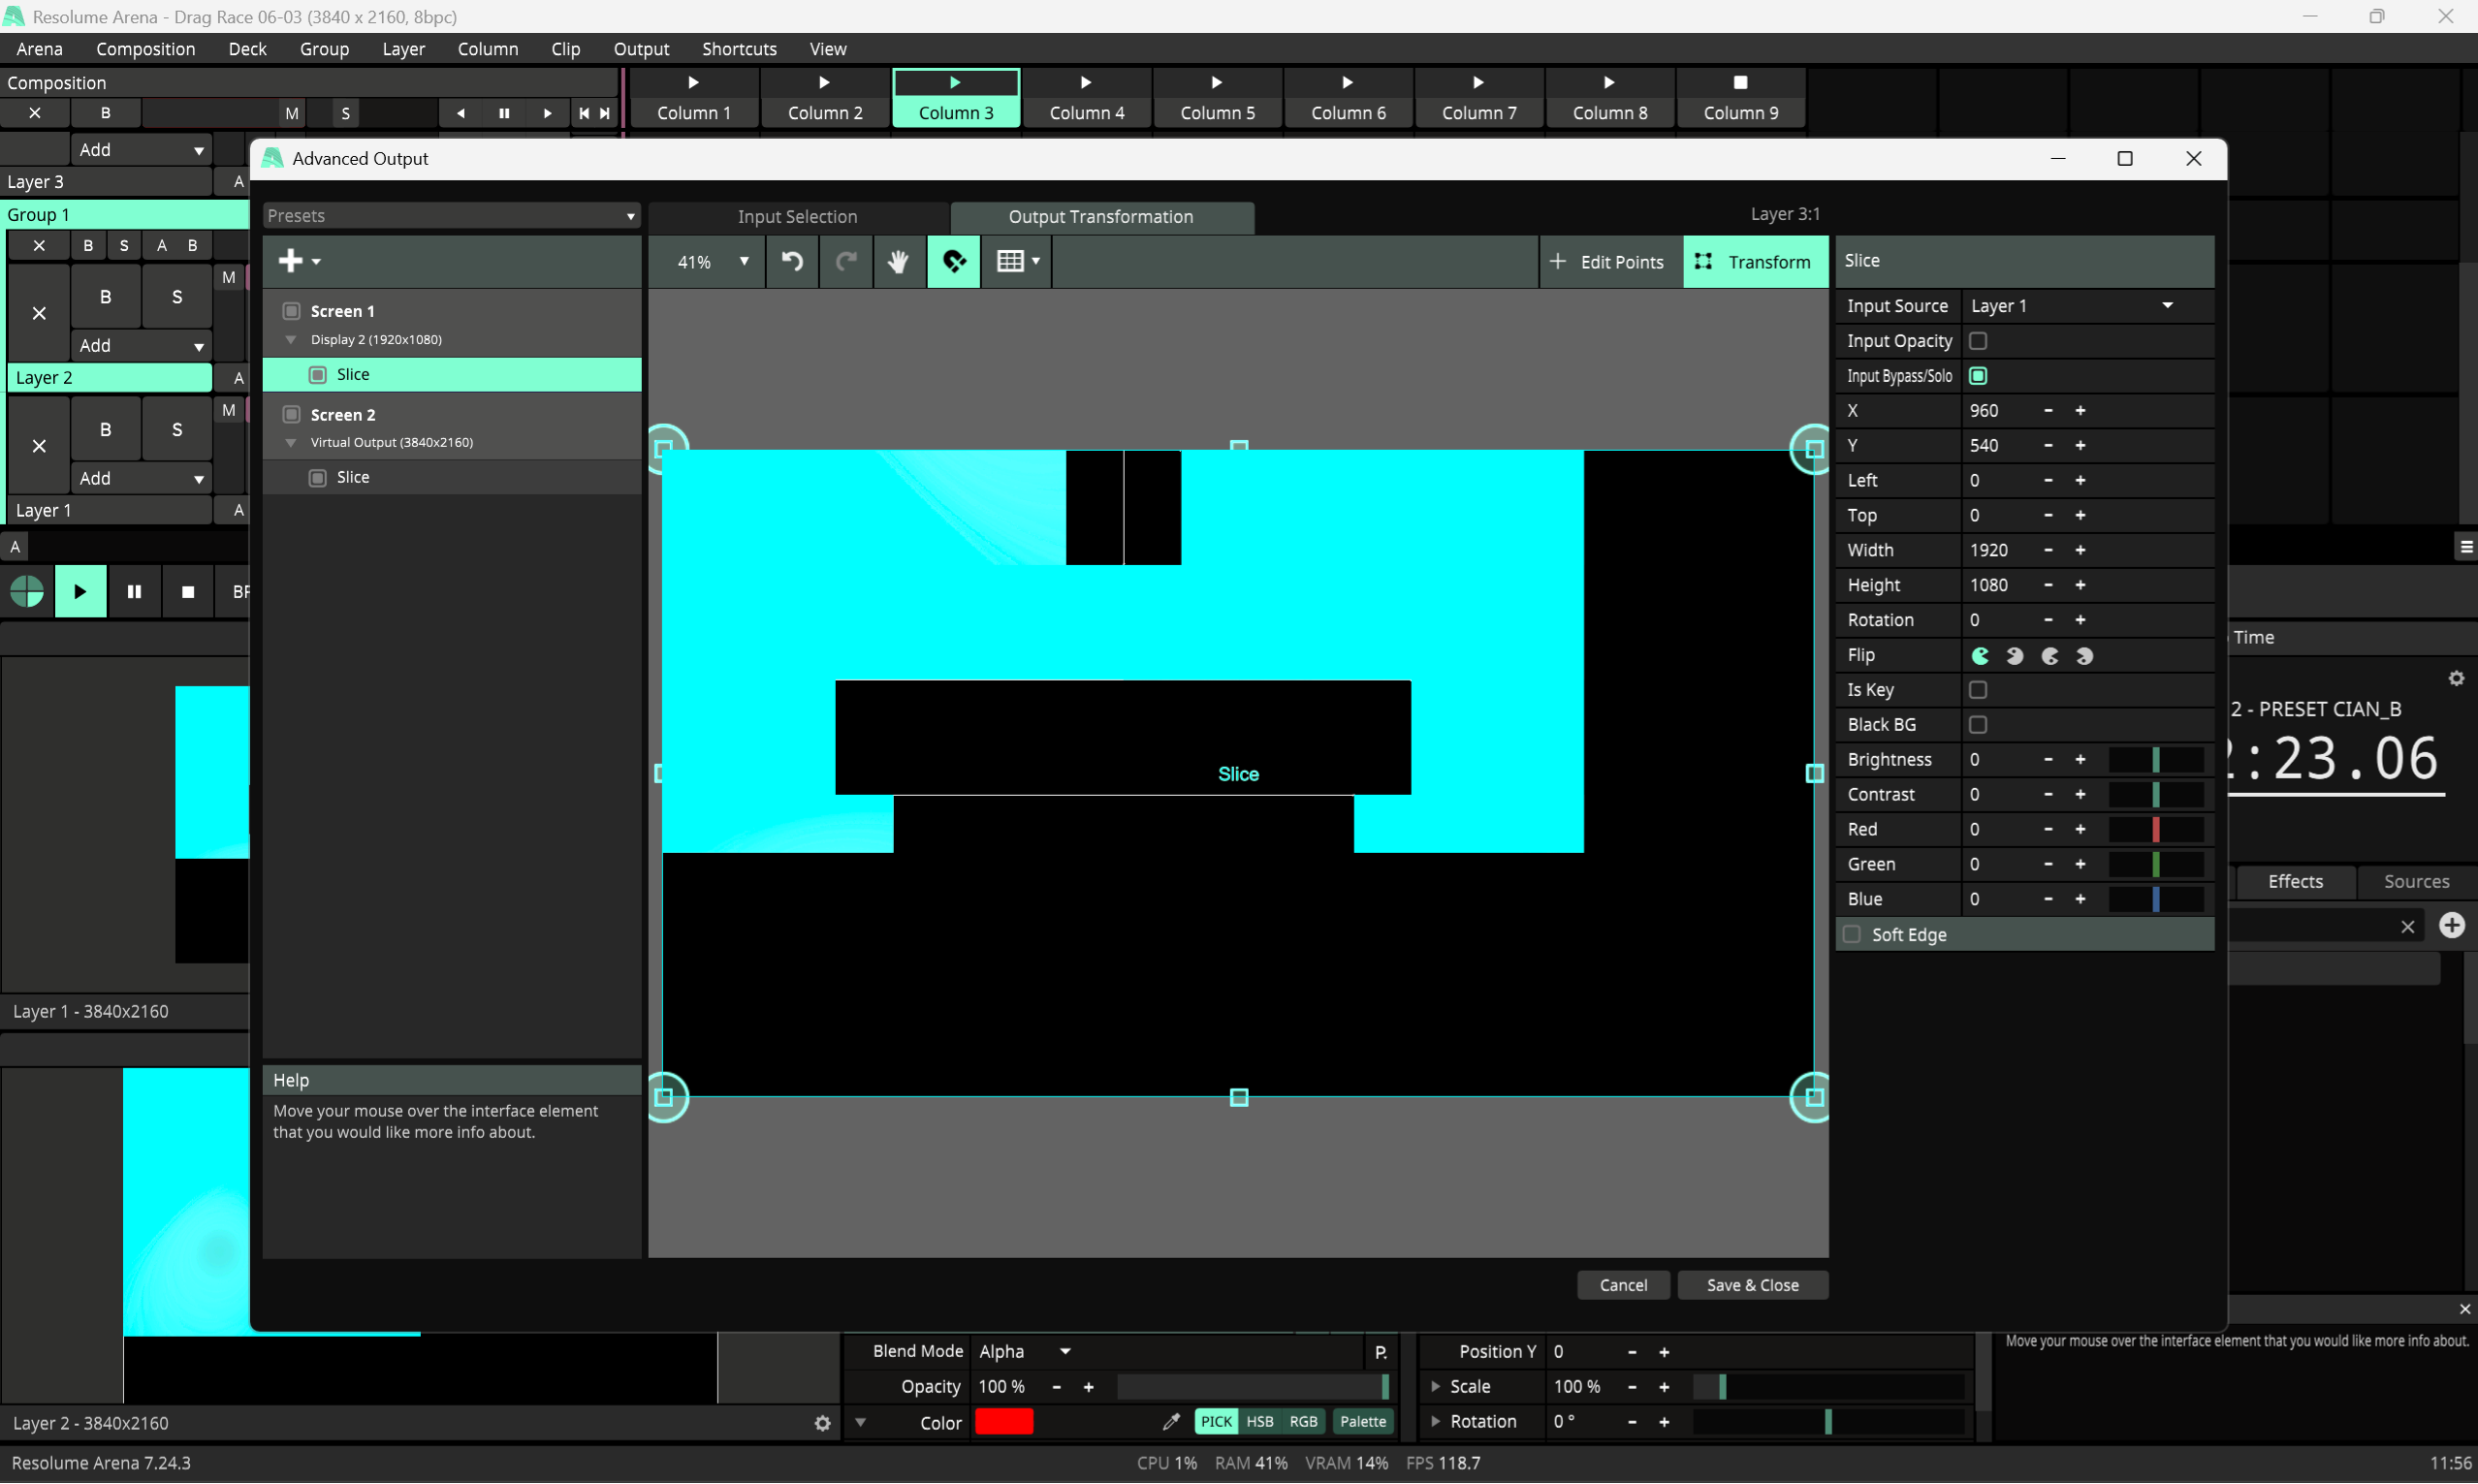Open the Composition menu
2478x1484 pixels.
(x=145, y=49)
